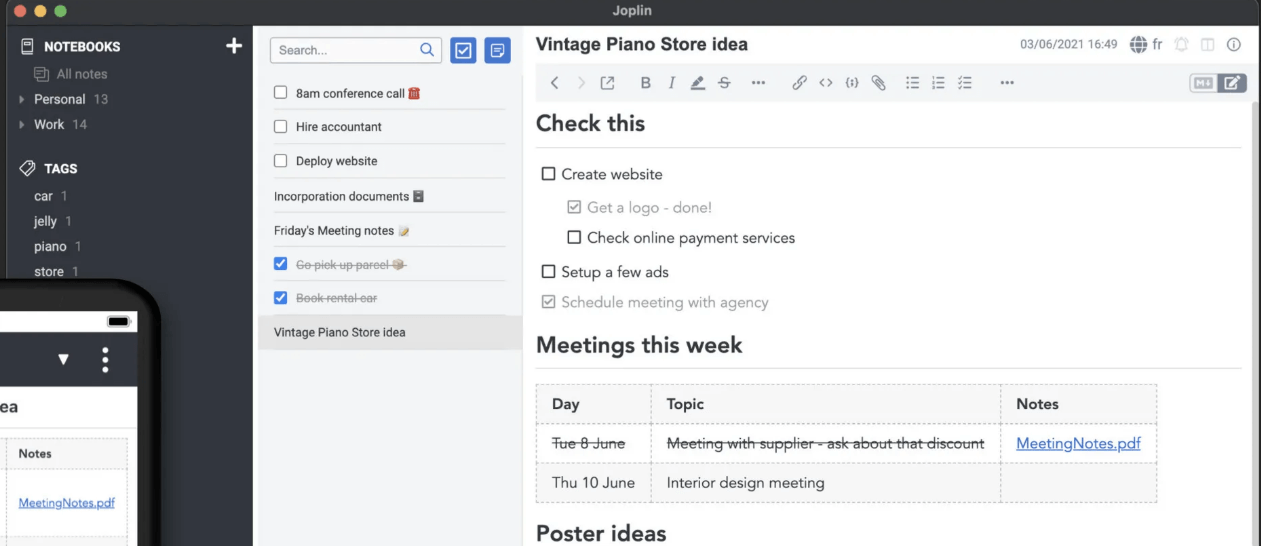
Task: Tick the Setup a few ads checkbox
Action: pos(548,272)
